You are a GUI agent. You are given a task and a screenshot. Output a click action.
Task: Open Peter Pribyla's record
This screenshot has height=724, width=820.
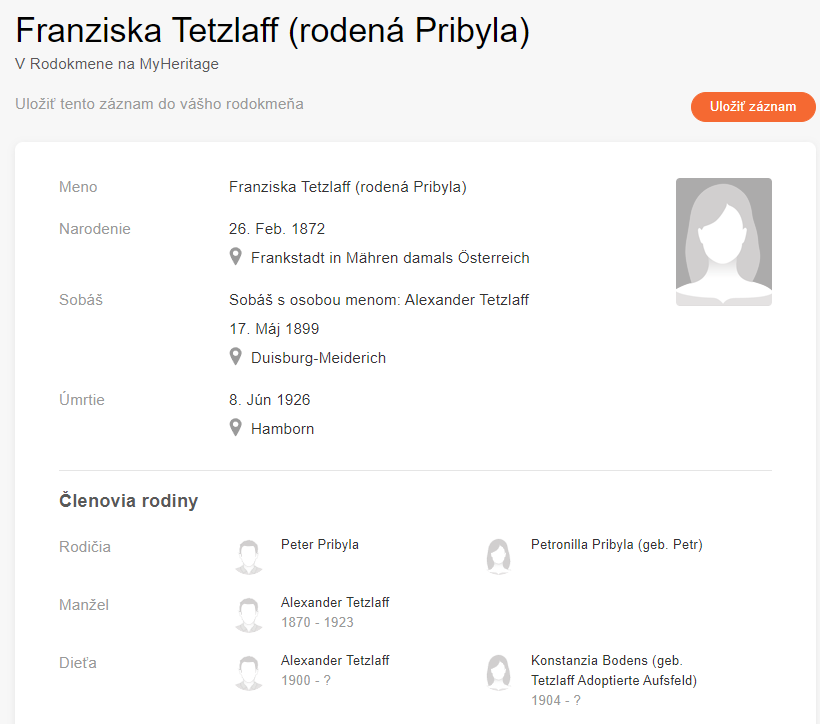click(320, 545)
